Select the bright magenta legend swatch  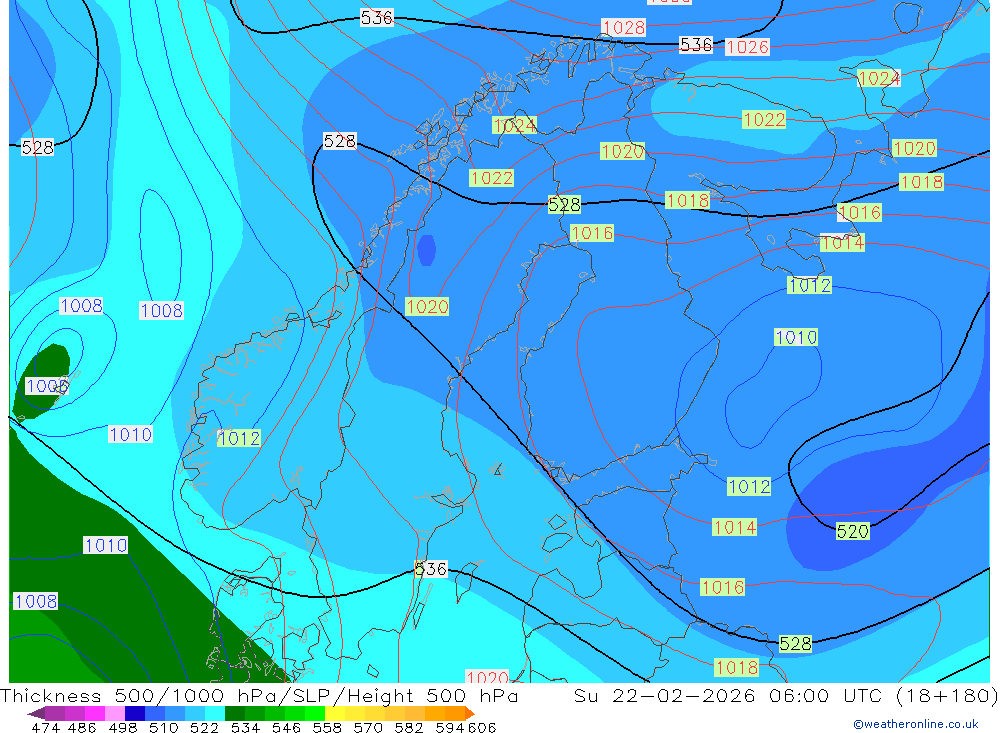point(95,713)
